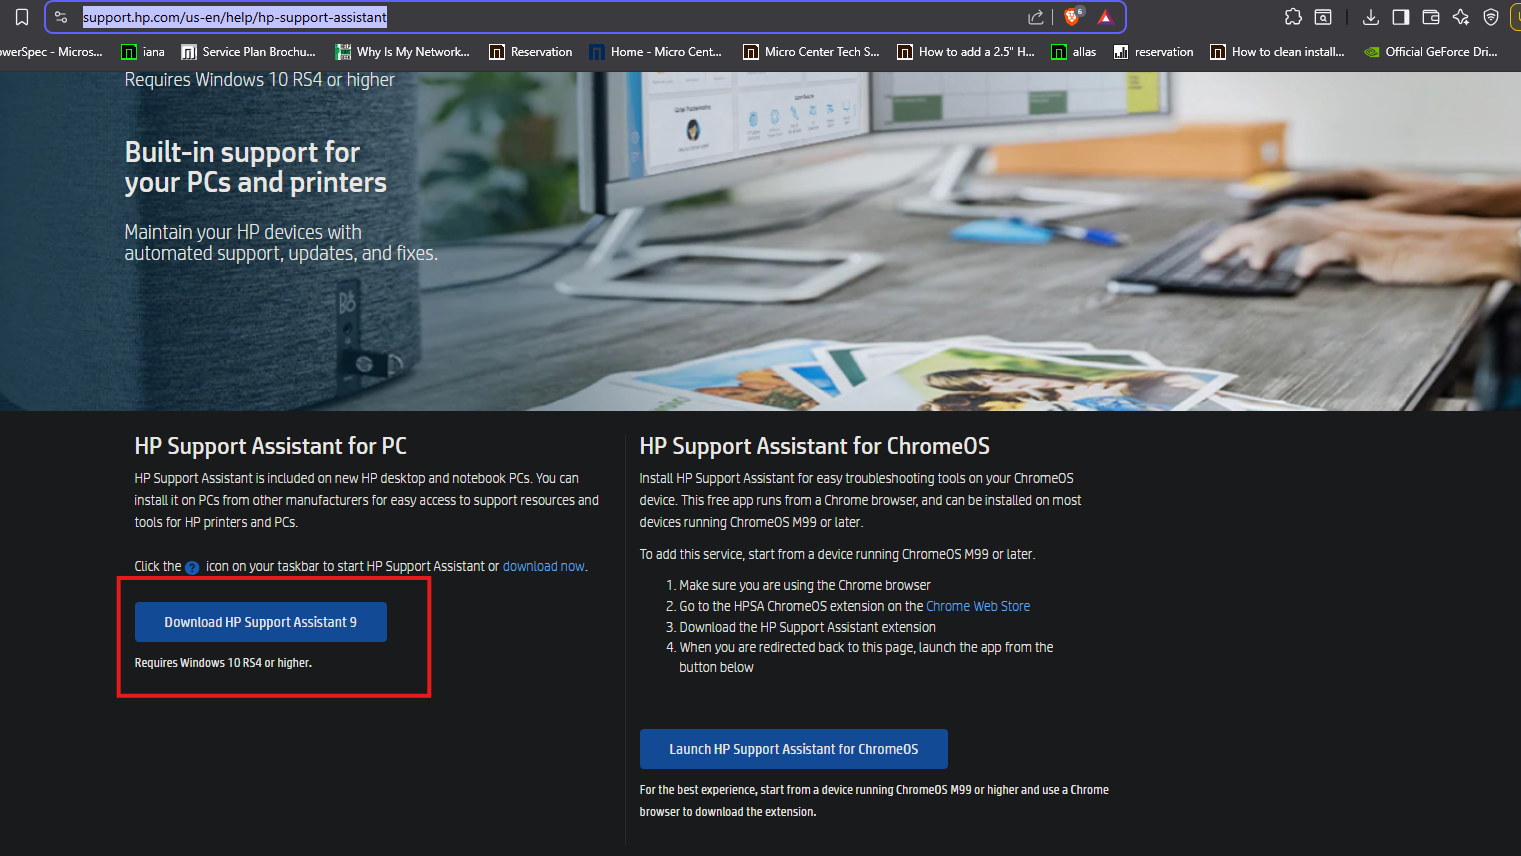Screen dimensions: 1521x856
Task: Toggle the sidebar panel icon
Action: [1401, 17]
